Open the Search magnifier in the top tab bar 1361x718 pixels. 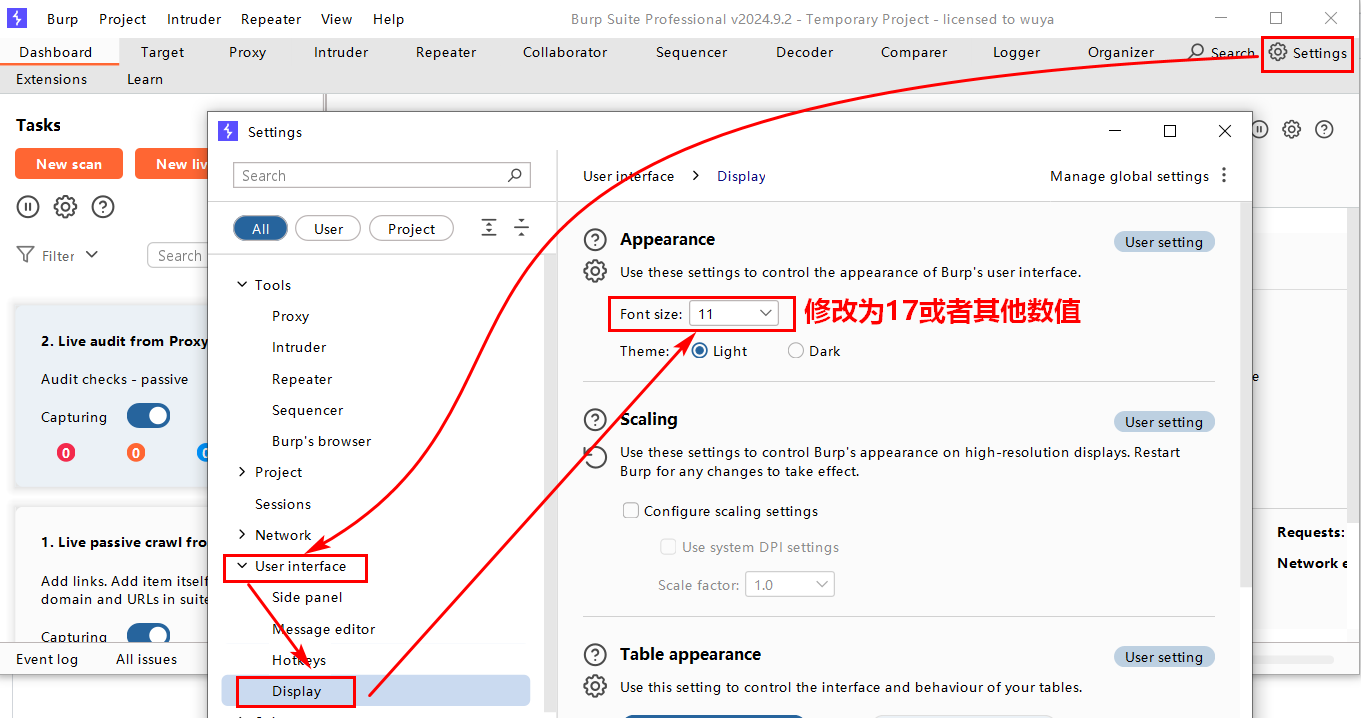1197,52
